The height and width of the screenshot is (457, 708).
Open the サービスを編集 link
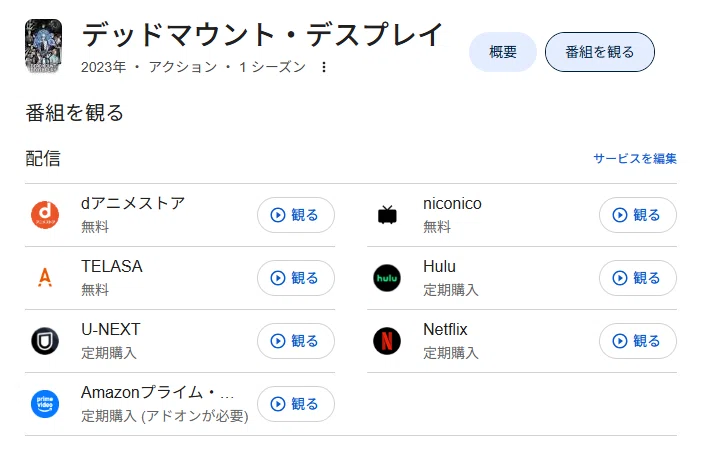tap(635, 159)
